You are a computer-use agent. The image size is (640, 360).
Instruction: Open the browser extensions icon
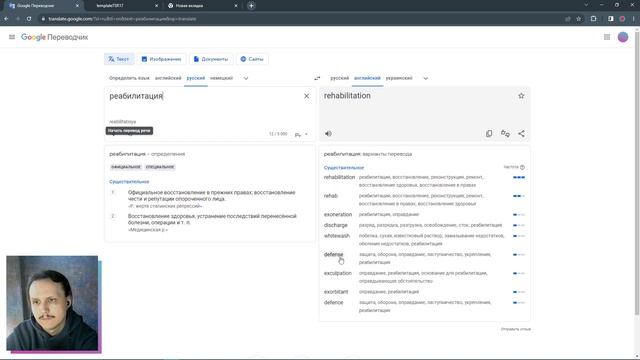(593, 19)
